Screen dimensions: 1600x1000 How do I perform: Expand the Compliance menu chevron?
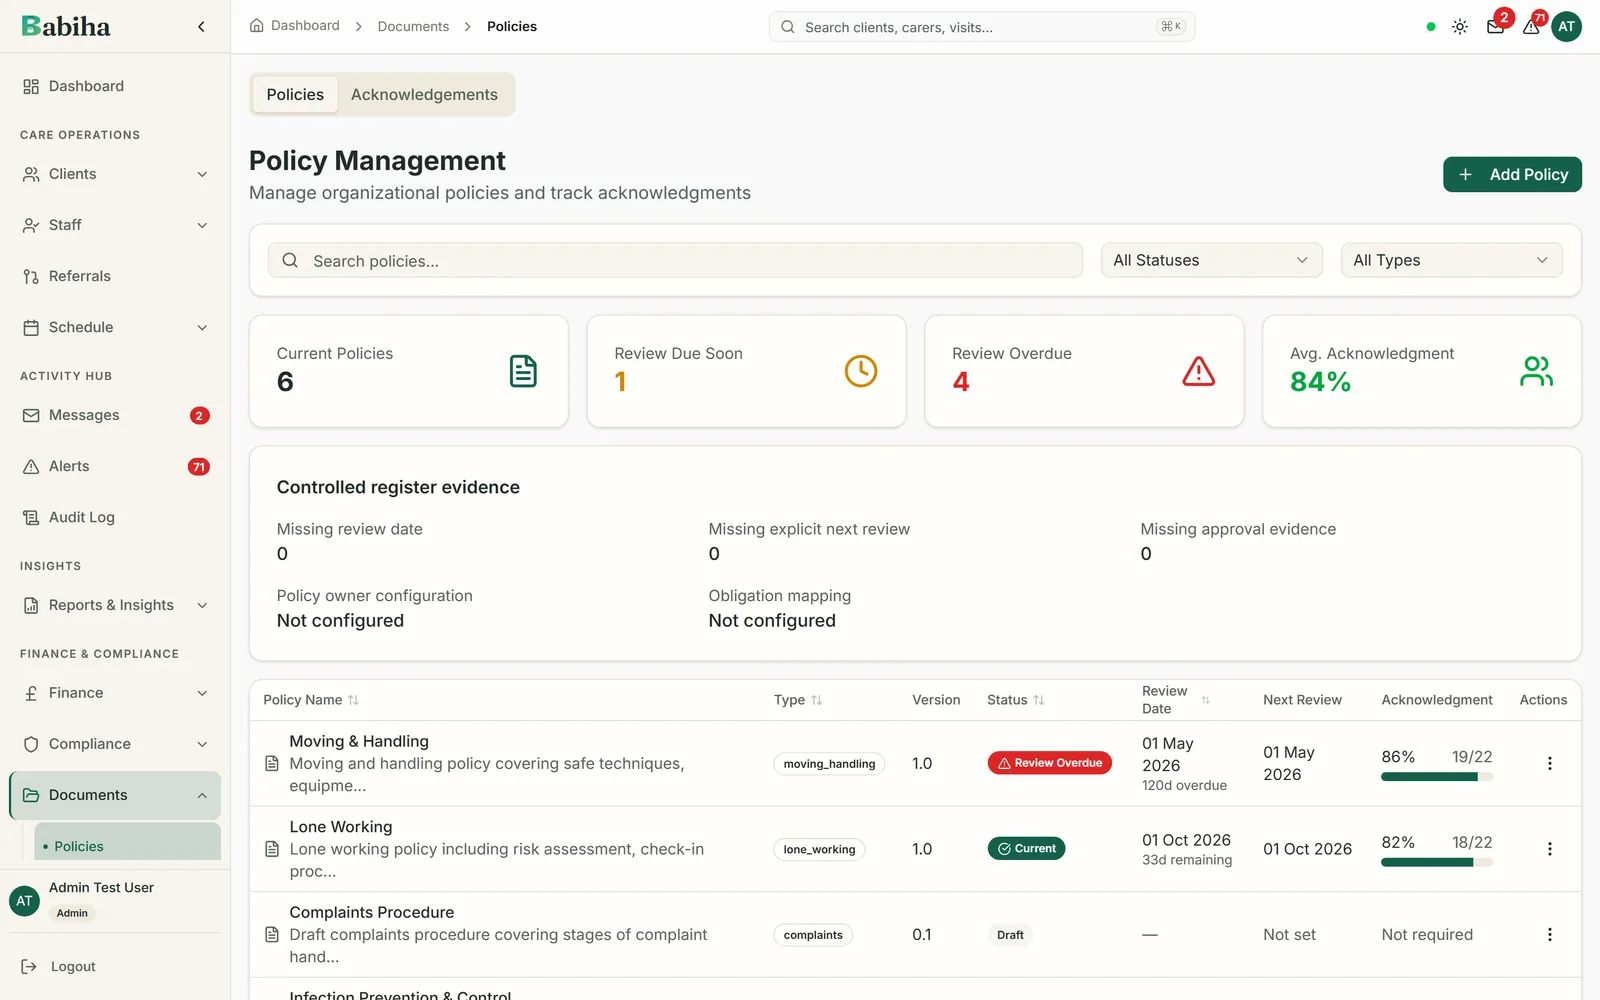coord(202,744)
